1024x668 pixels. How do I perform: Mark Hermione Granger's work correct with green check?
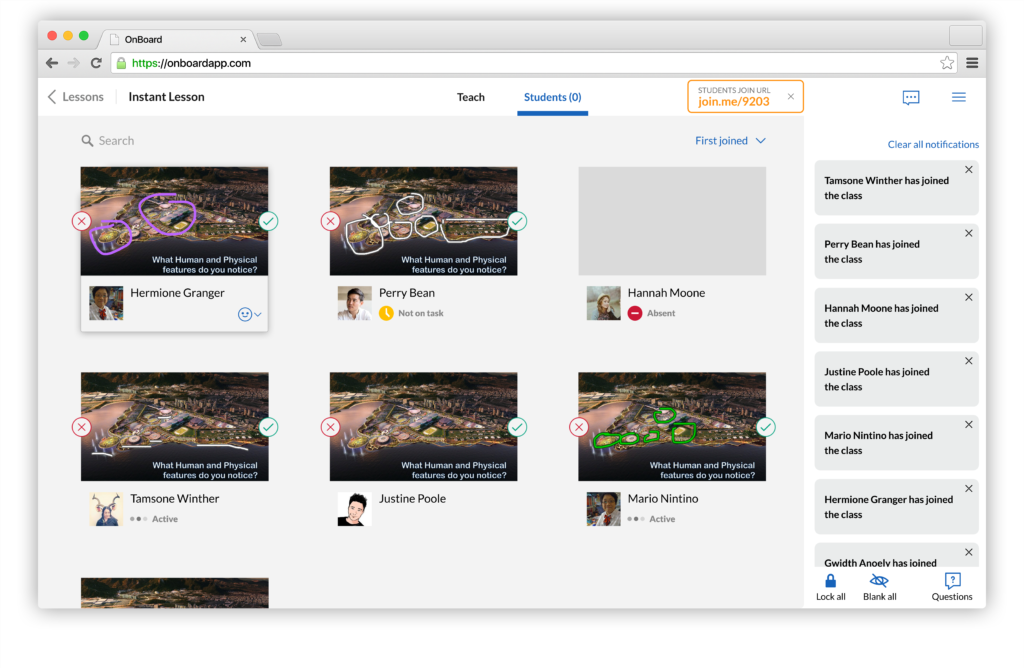pos(268,221)
